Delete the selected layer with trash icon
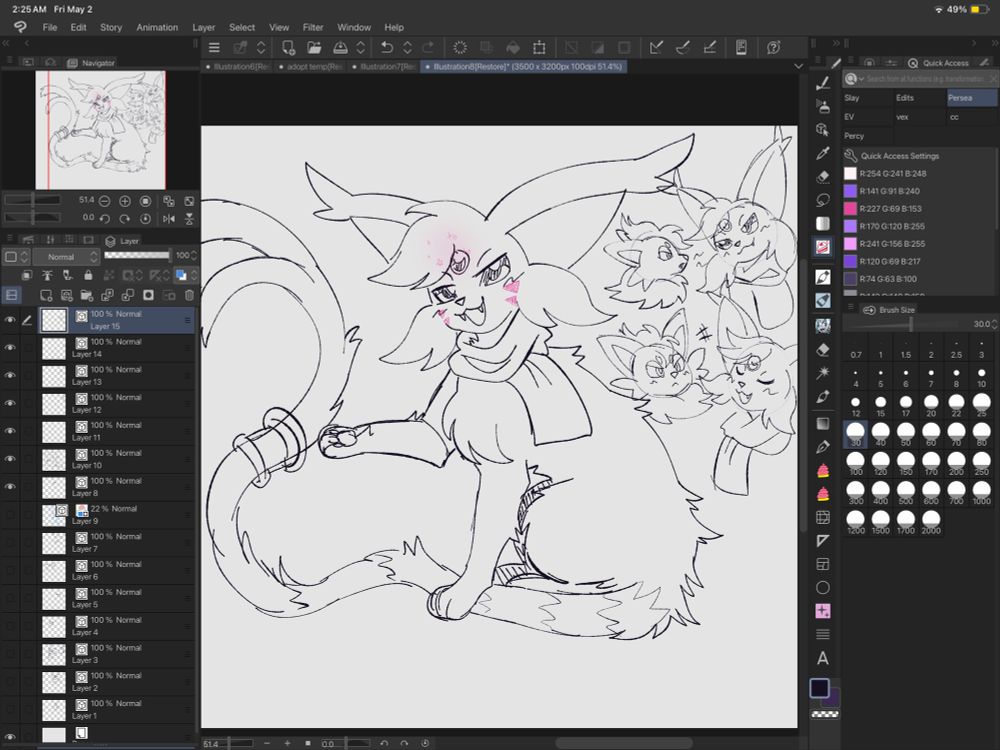Viewport: 1000px width, 750px height. point(189,295)
